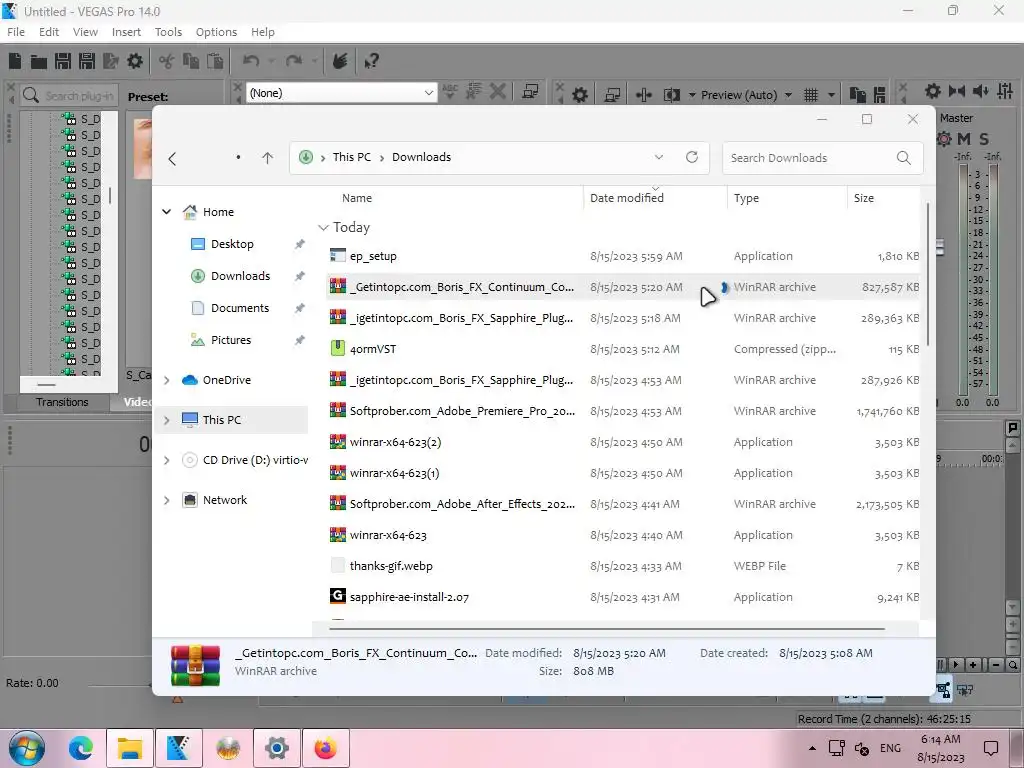Open the Preview (Auto) quality dropdown

pos(788,95)
